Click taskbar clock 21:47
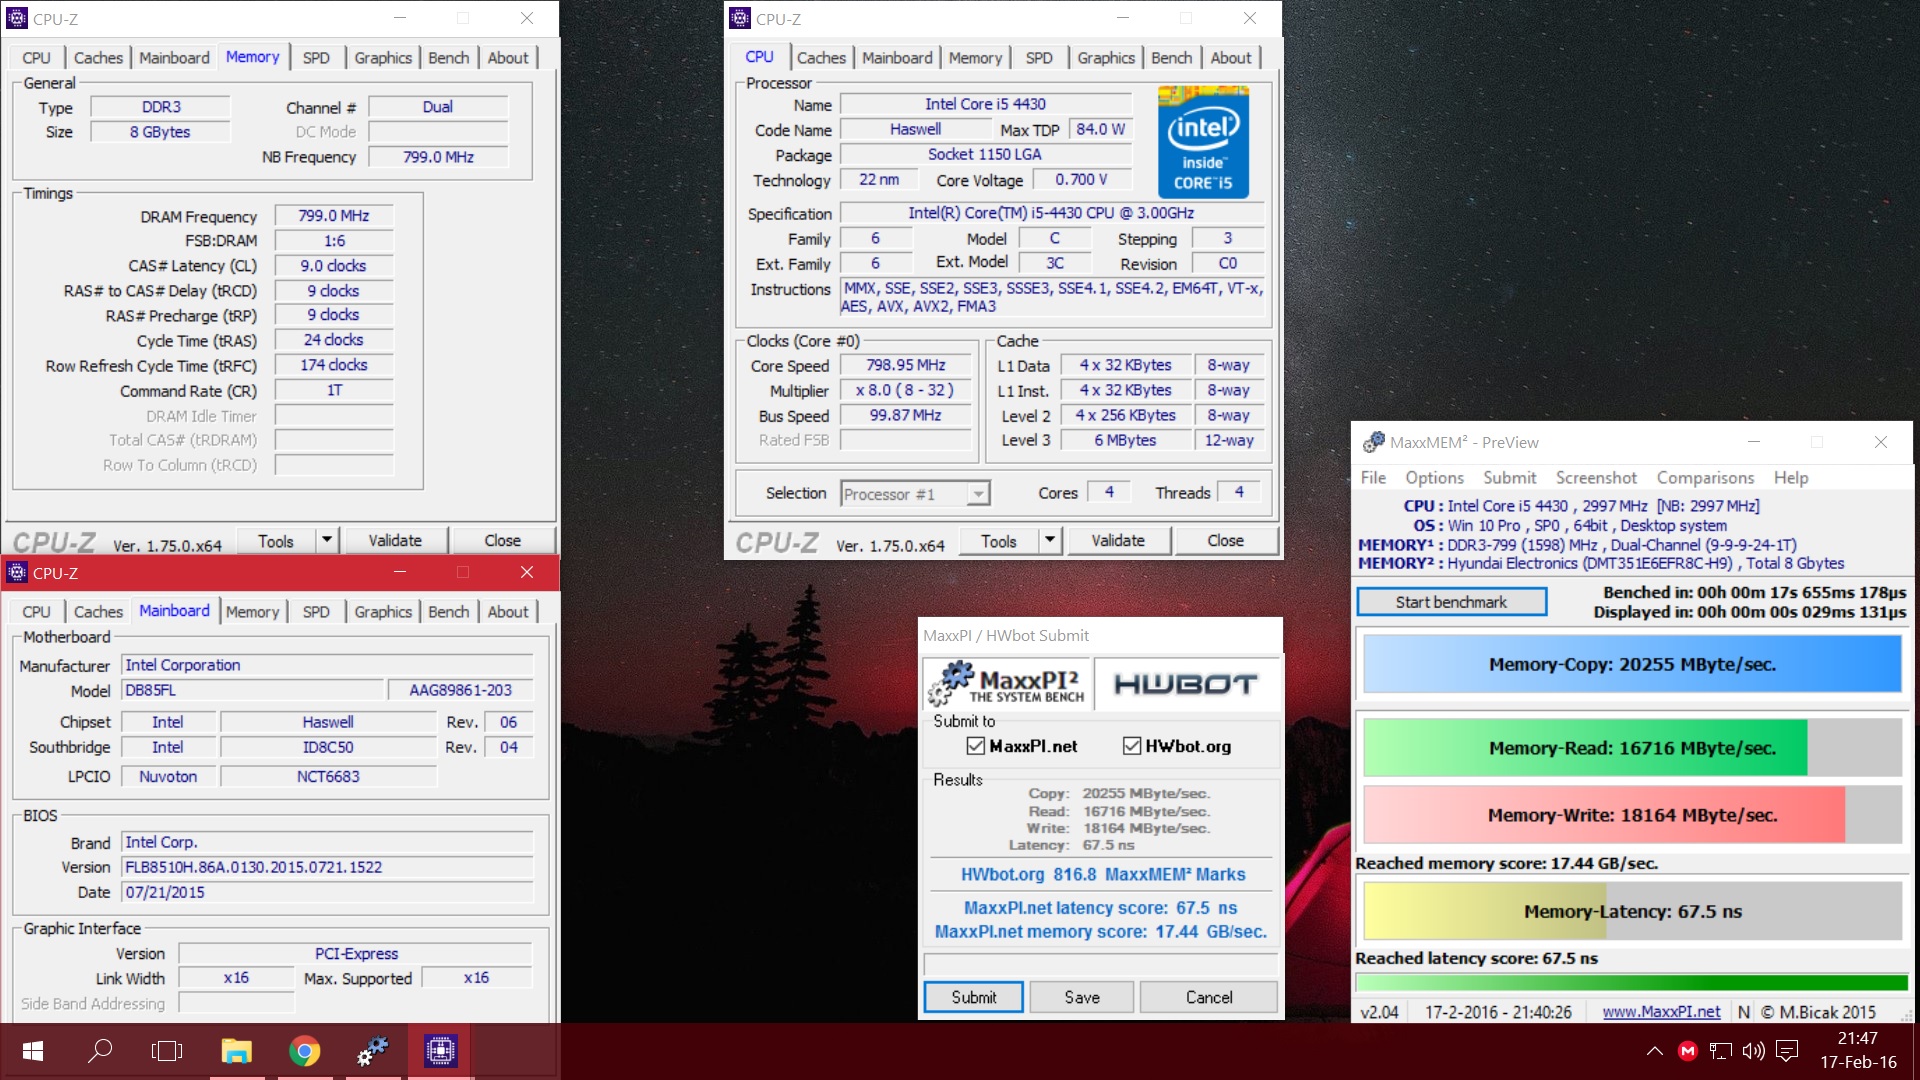This screenshot has width=1920, height=1080. pyautogui.click(x=1858, y=1038)
